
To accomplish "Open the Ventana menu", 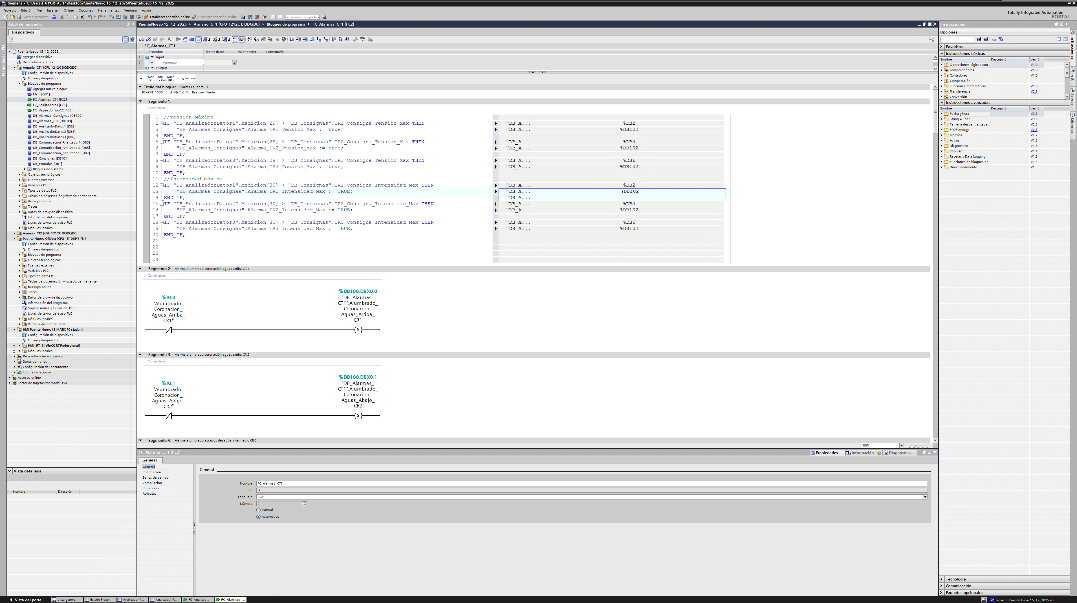I will [131, 10].
